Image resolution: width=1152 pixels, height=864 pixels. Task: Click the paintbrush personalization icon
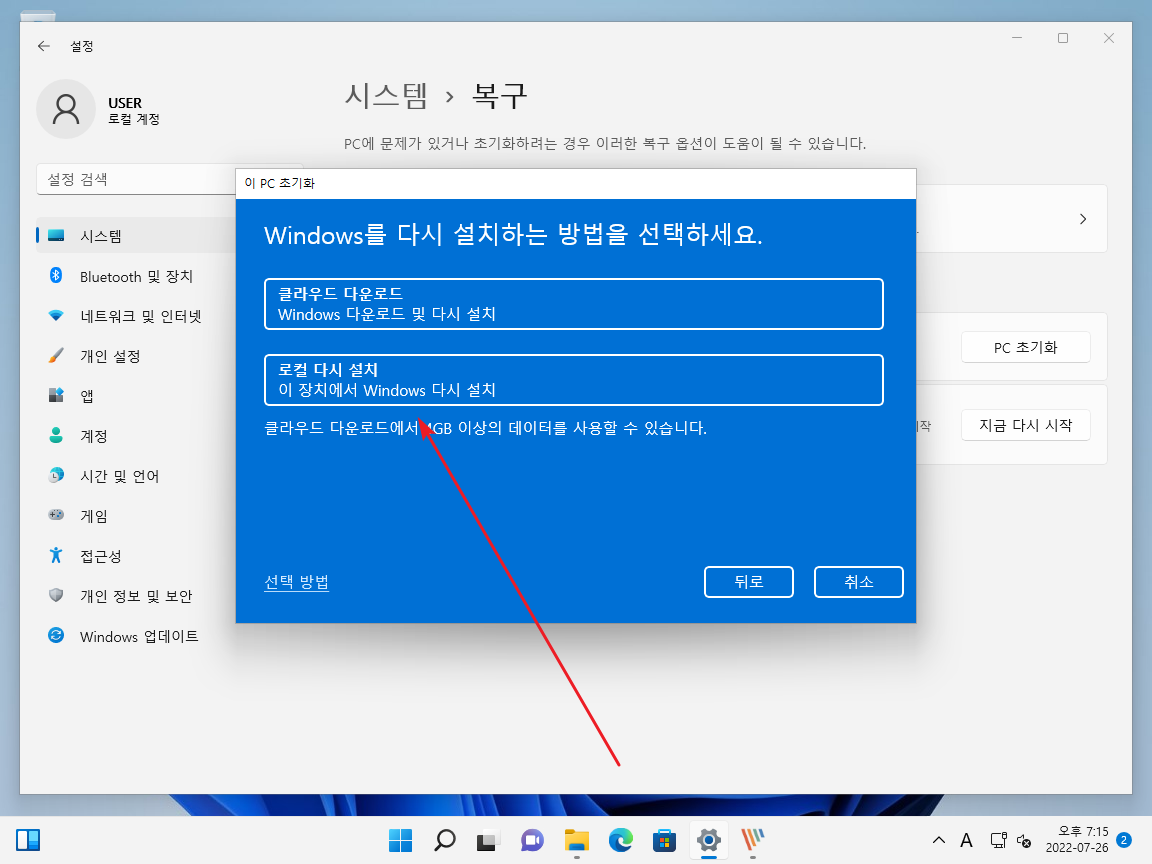[56, 356]
